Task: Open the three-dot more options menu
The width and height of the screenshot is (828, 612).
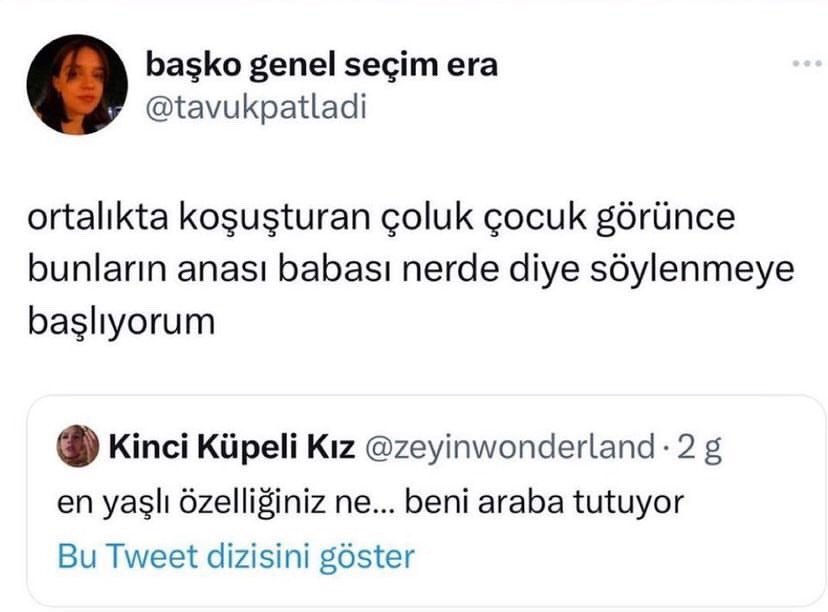Action: [806, 65]
